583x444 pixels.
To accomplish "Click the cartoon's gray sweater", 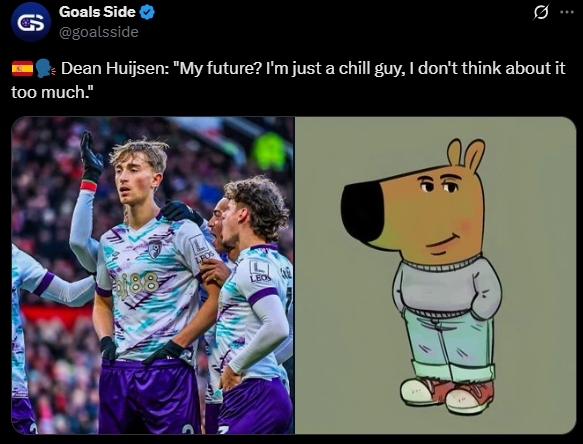I will (x=446, y=288).
